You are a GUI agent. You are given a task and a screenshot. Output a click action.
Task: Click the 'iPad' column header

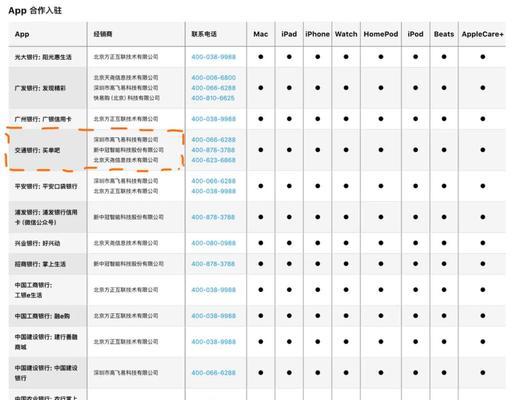pyautogui.click(x=289, y=34)
